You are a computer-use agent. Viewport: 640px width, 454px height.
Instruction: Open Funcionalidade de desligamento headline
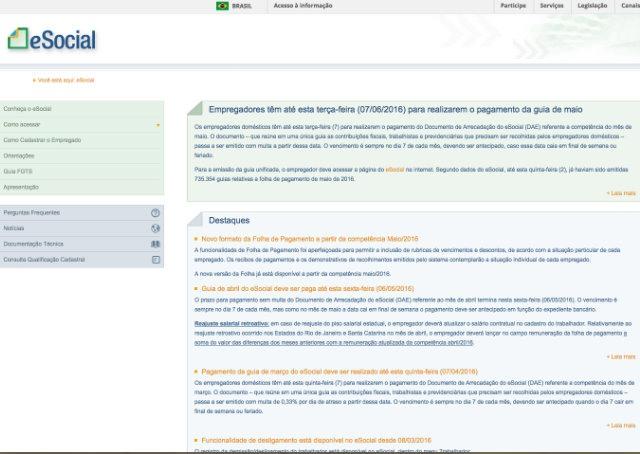click(x=316, y=441)
